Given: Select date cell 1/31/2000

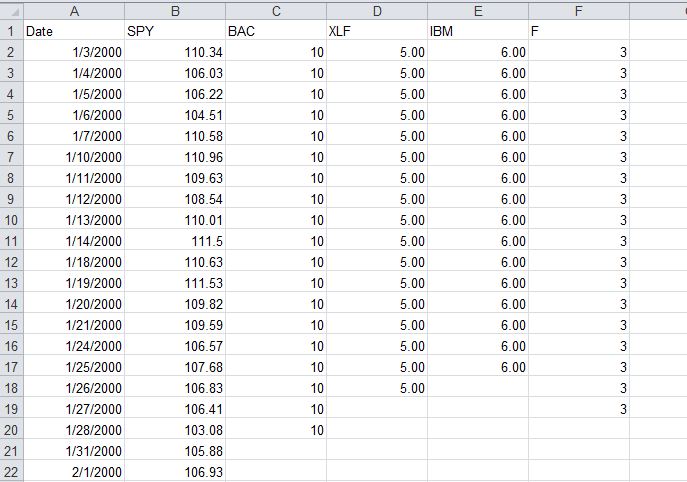Looking at the screenshot, I should (x=74, y=451).
